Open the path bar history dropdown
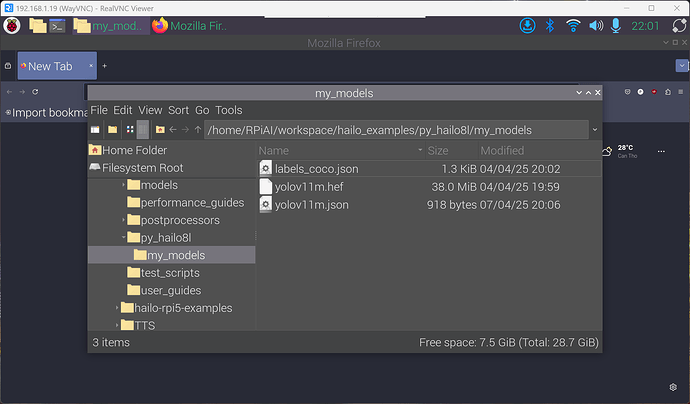Screen dimensions: 690x404 [x=595, y=129]
